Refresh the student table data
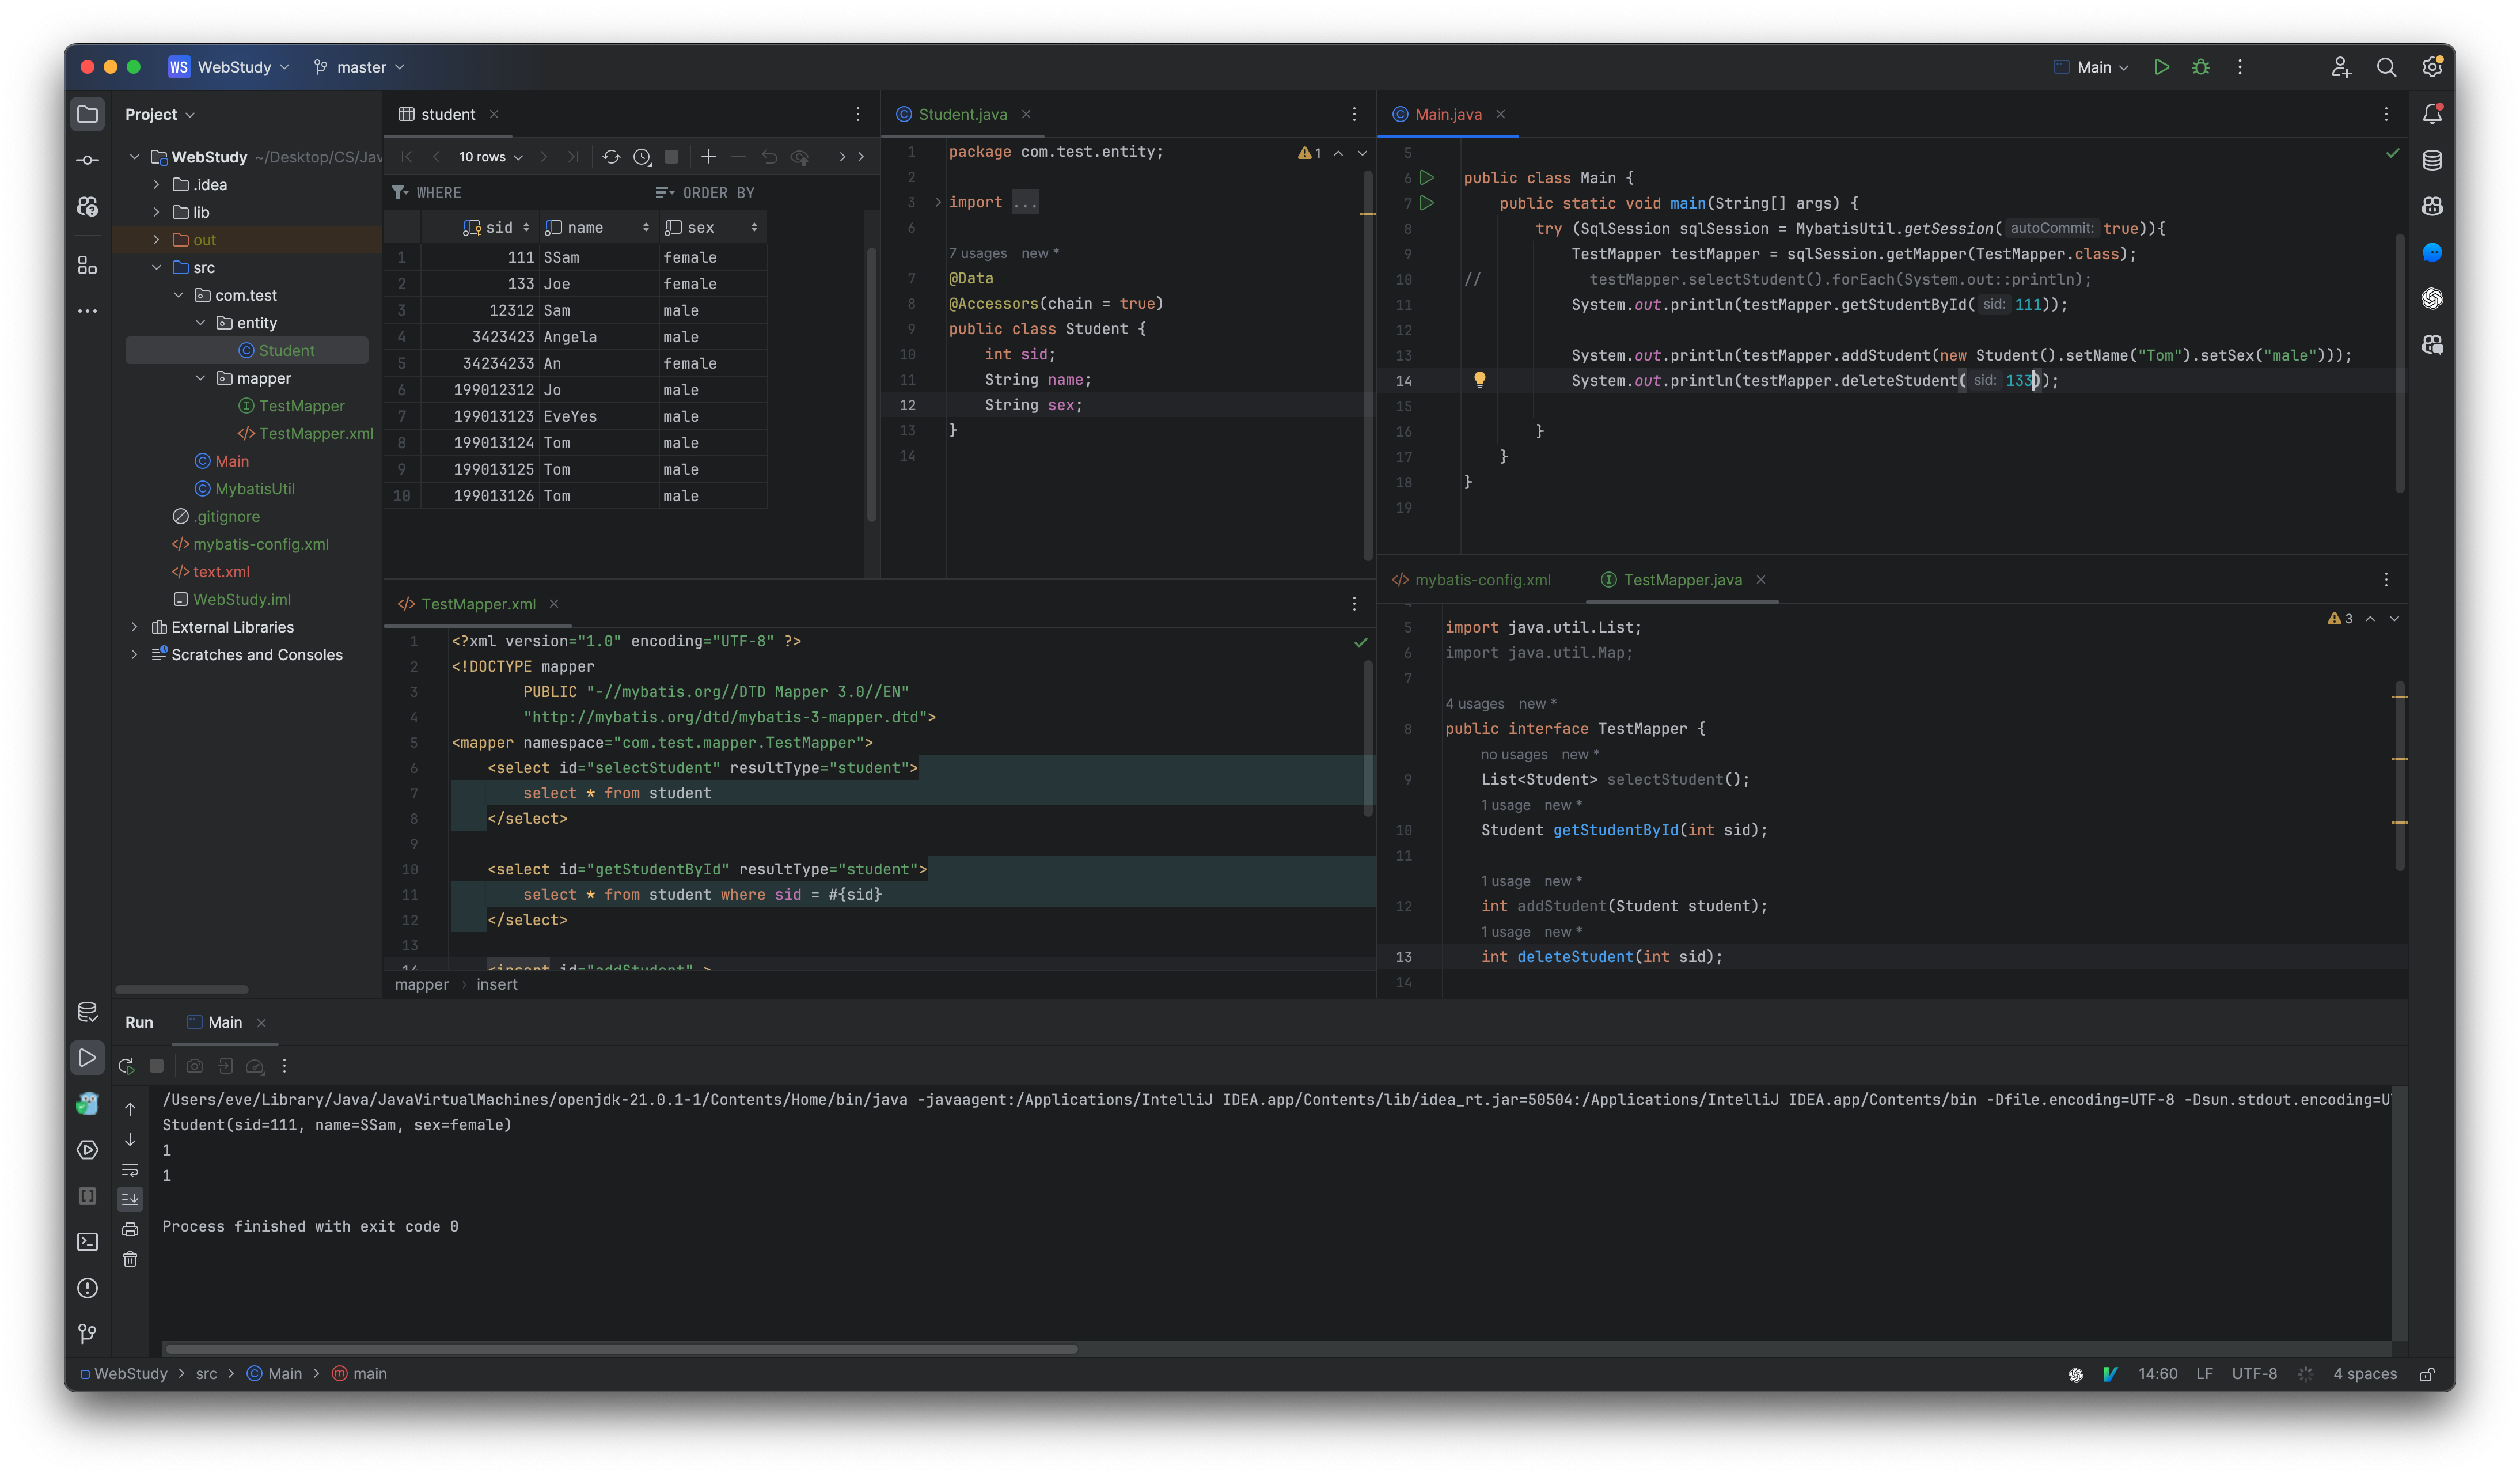This screenshot has width=2520, height=1477. click(611, 157)
